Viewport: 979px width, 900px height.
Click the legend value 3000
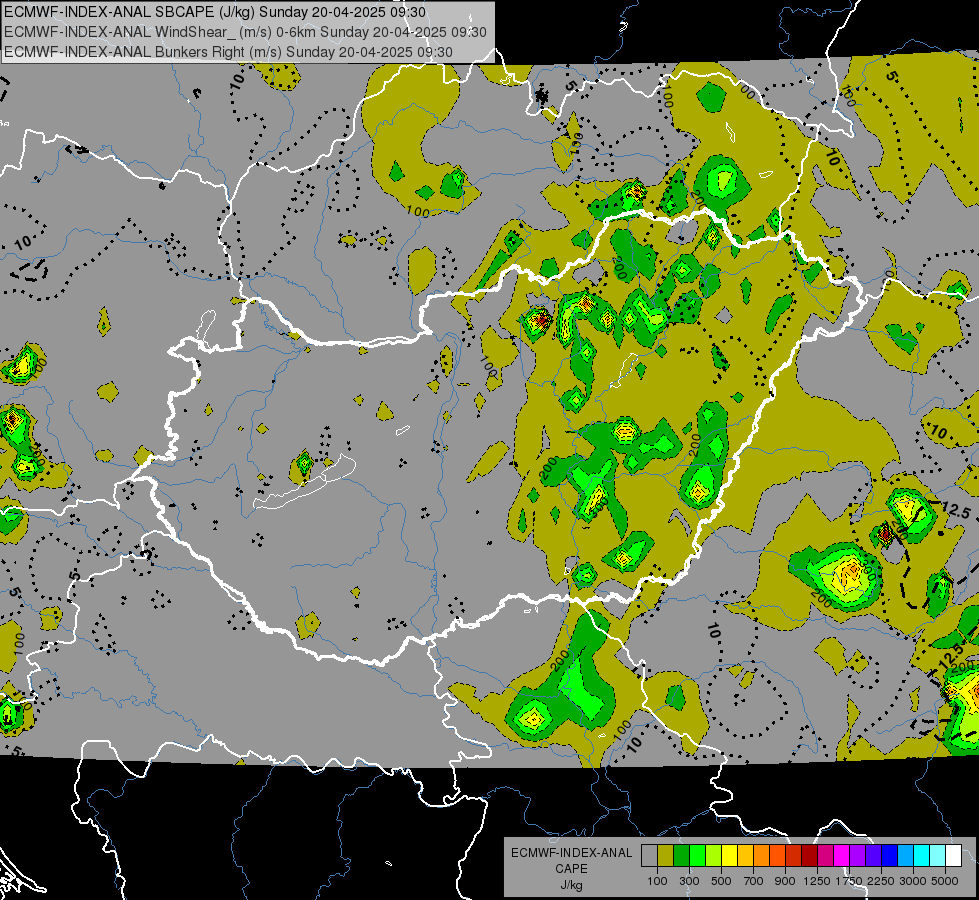click(x=913, y=881)
